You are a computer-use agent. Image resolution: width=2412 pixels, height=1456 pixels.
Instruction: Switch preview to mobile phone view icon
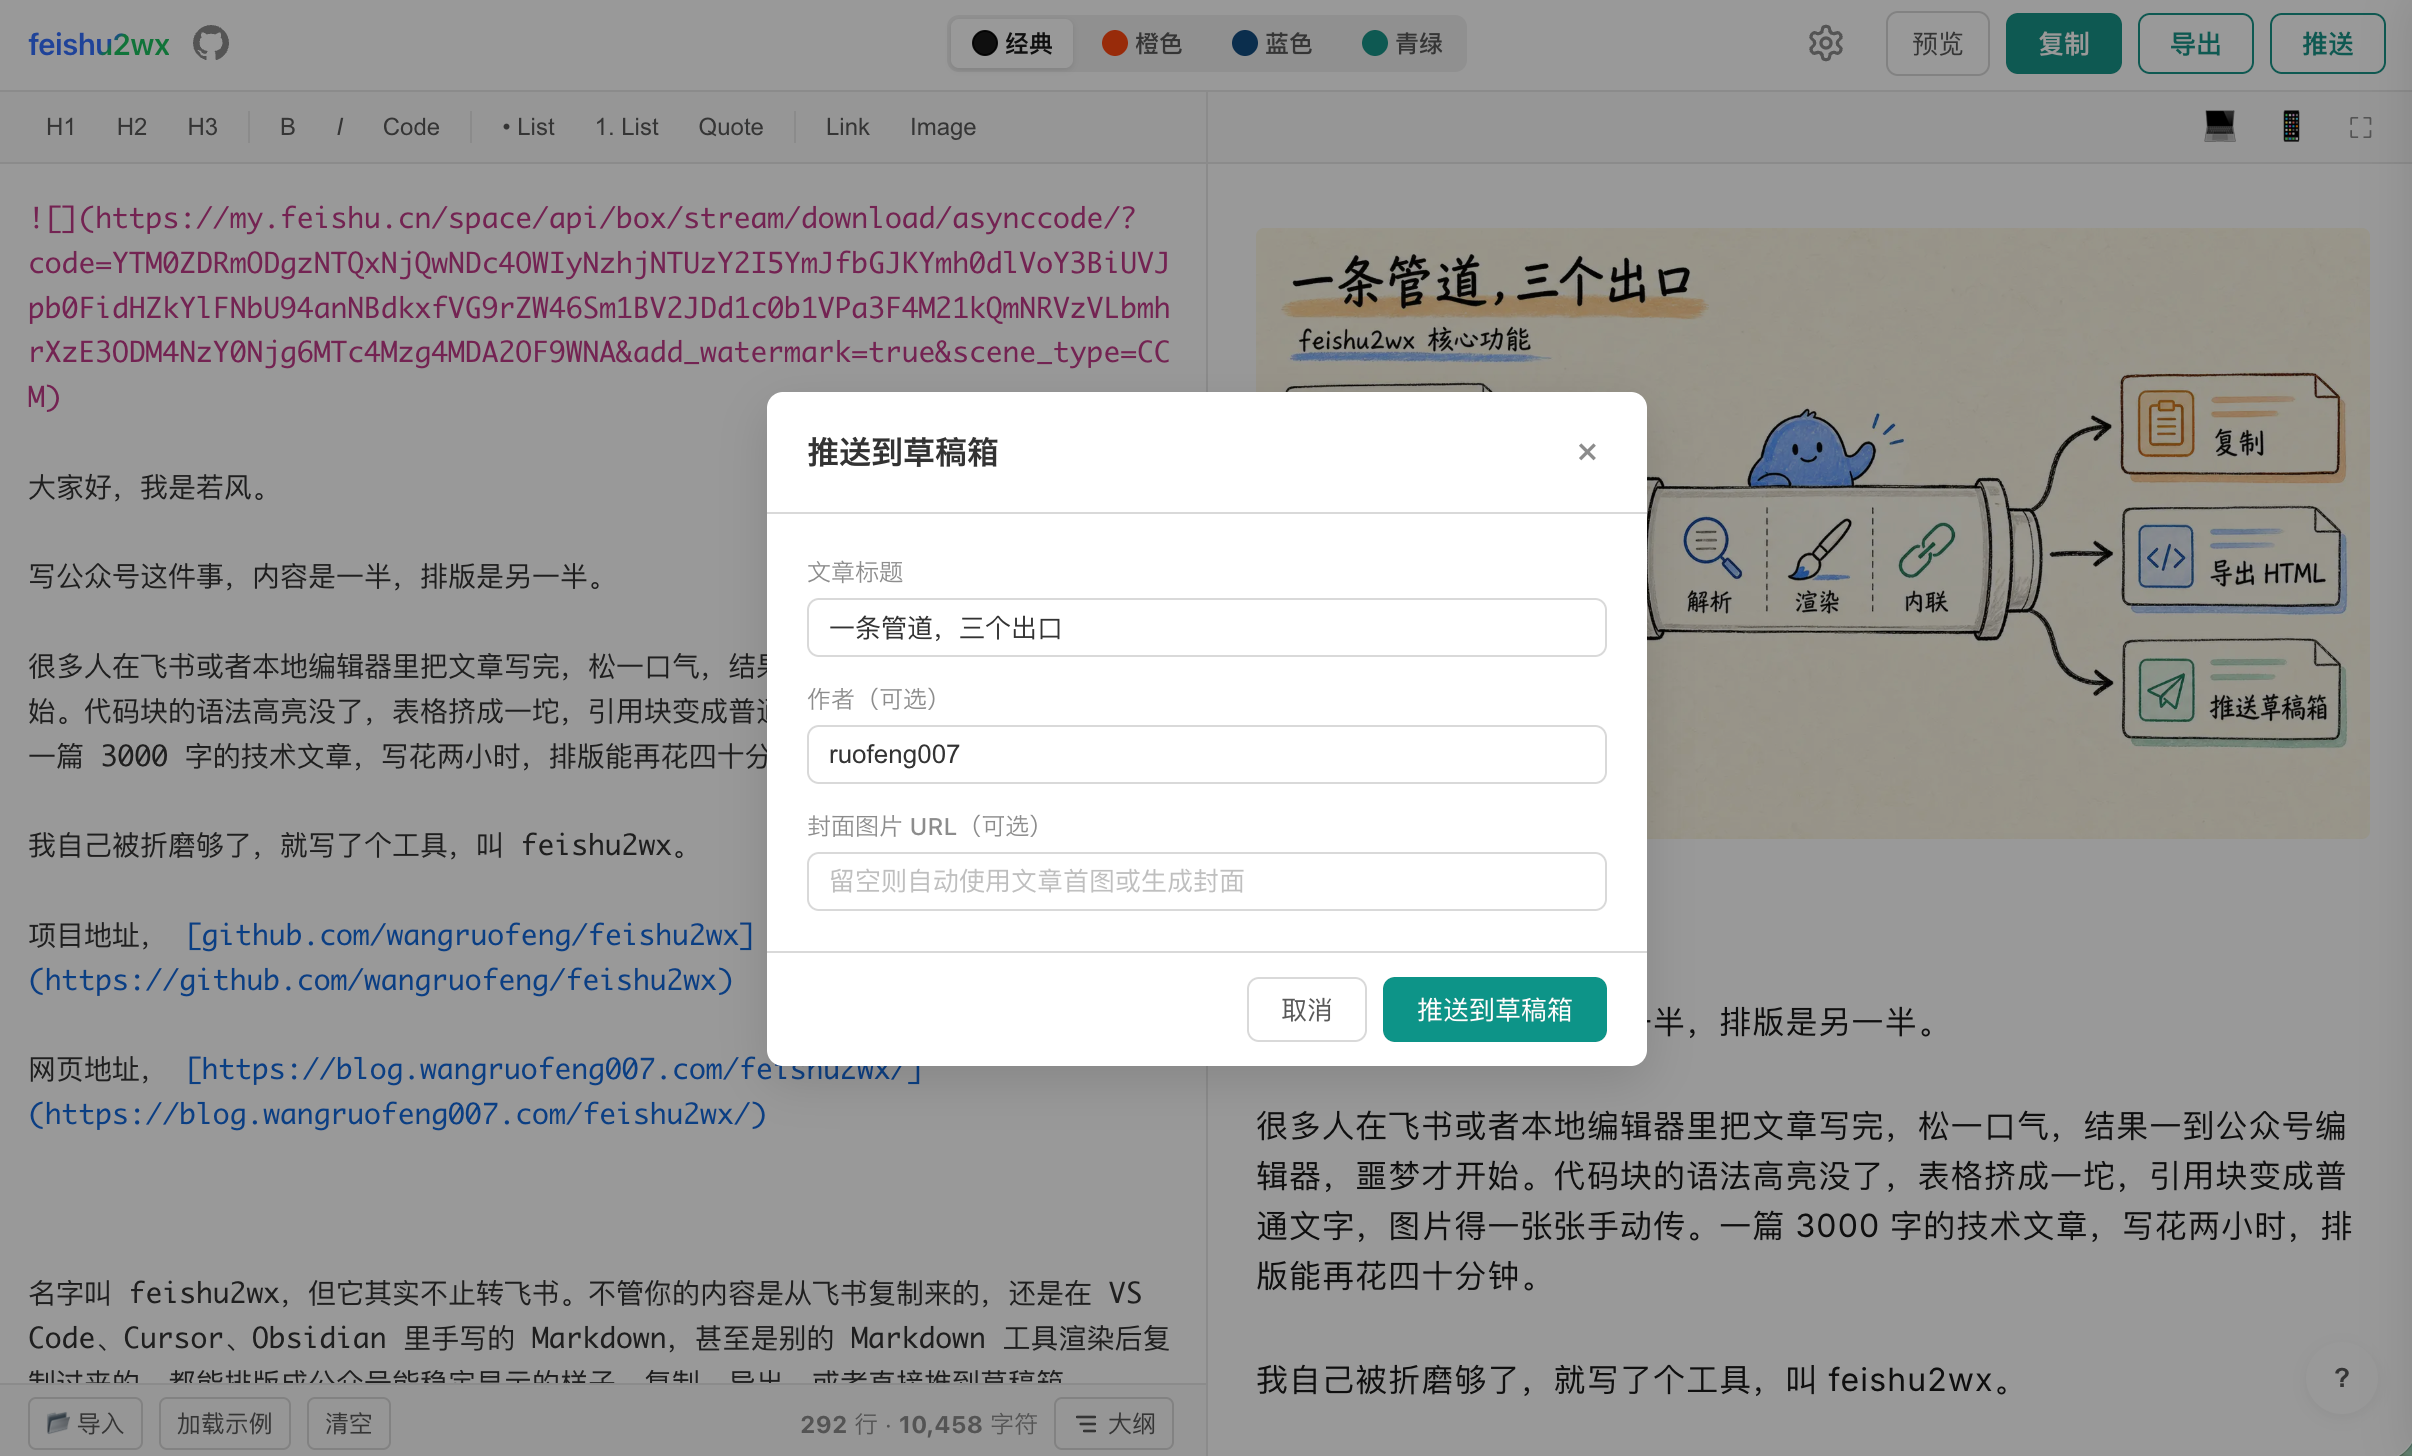tap(2291, 127)
